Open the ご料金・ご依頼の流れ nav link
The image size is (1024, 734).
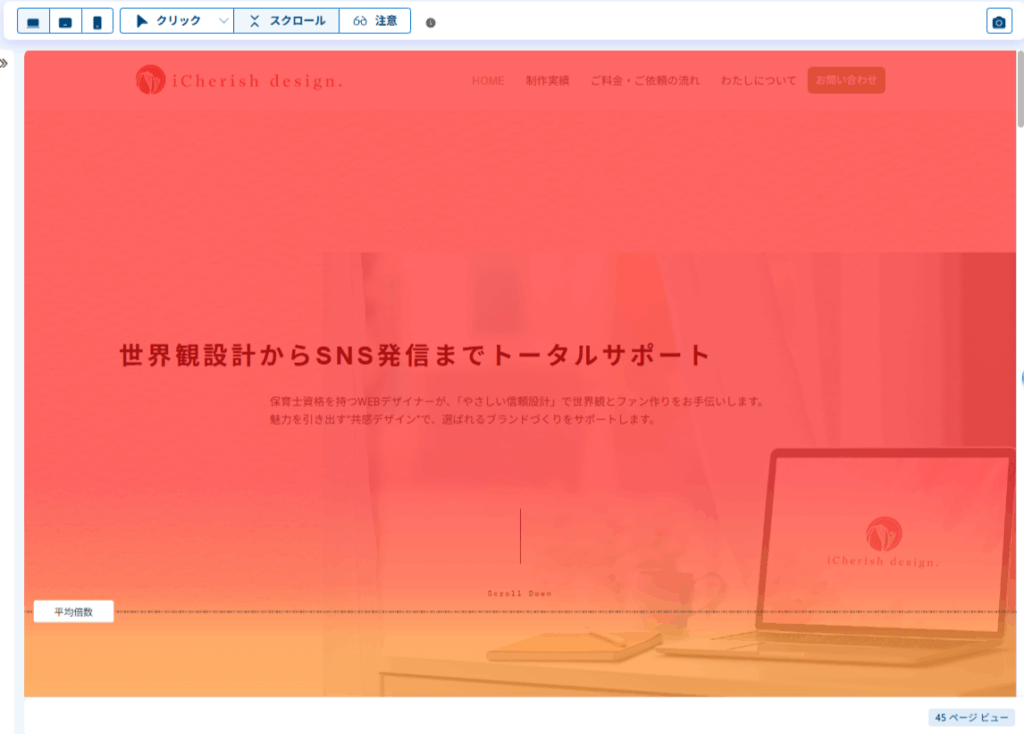(x=645, y=81)
